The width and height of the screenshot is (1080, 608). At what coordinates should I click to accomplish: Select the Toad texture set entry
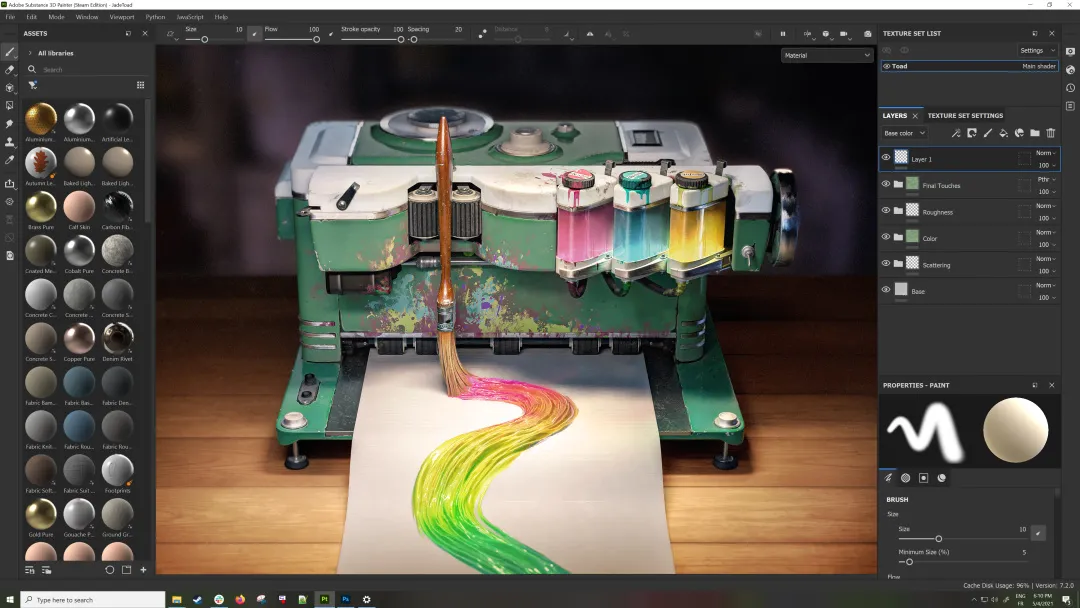point(900,66)
